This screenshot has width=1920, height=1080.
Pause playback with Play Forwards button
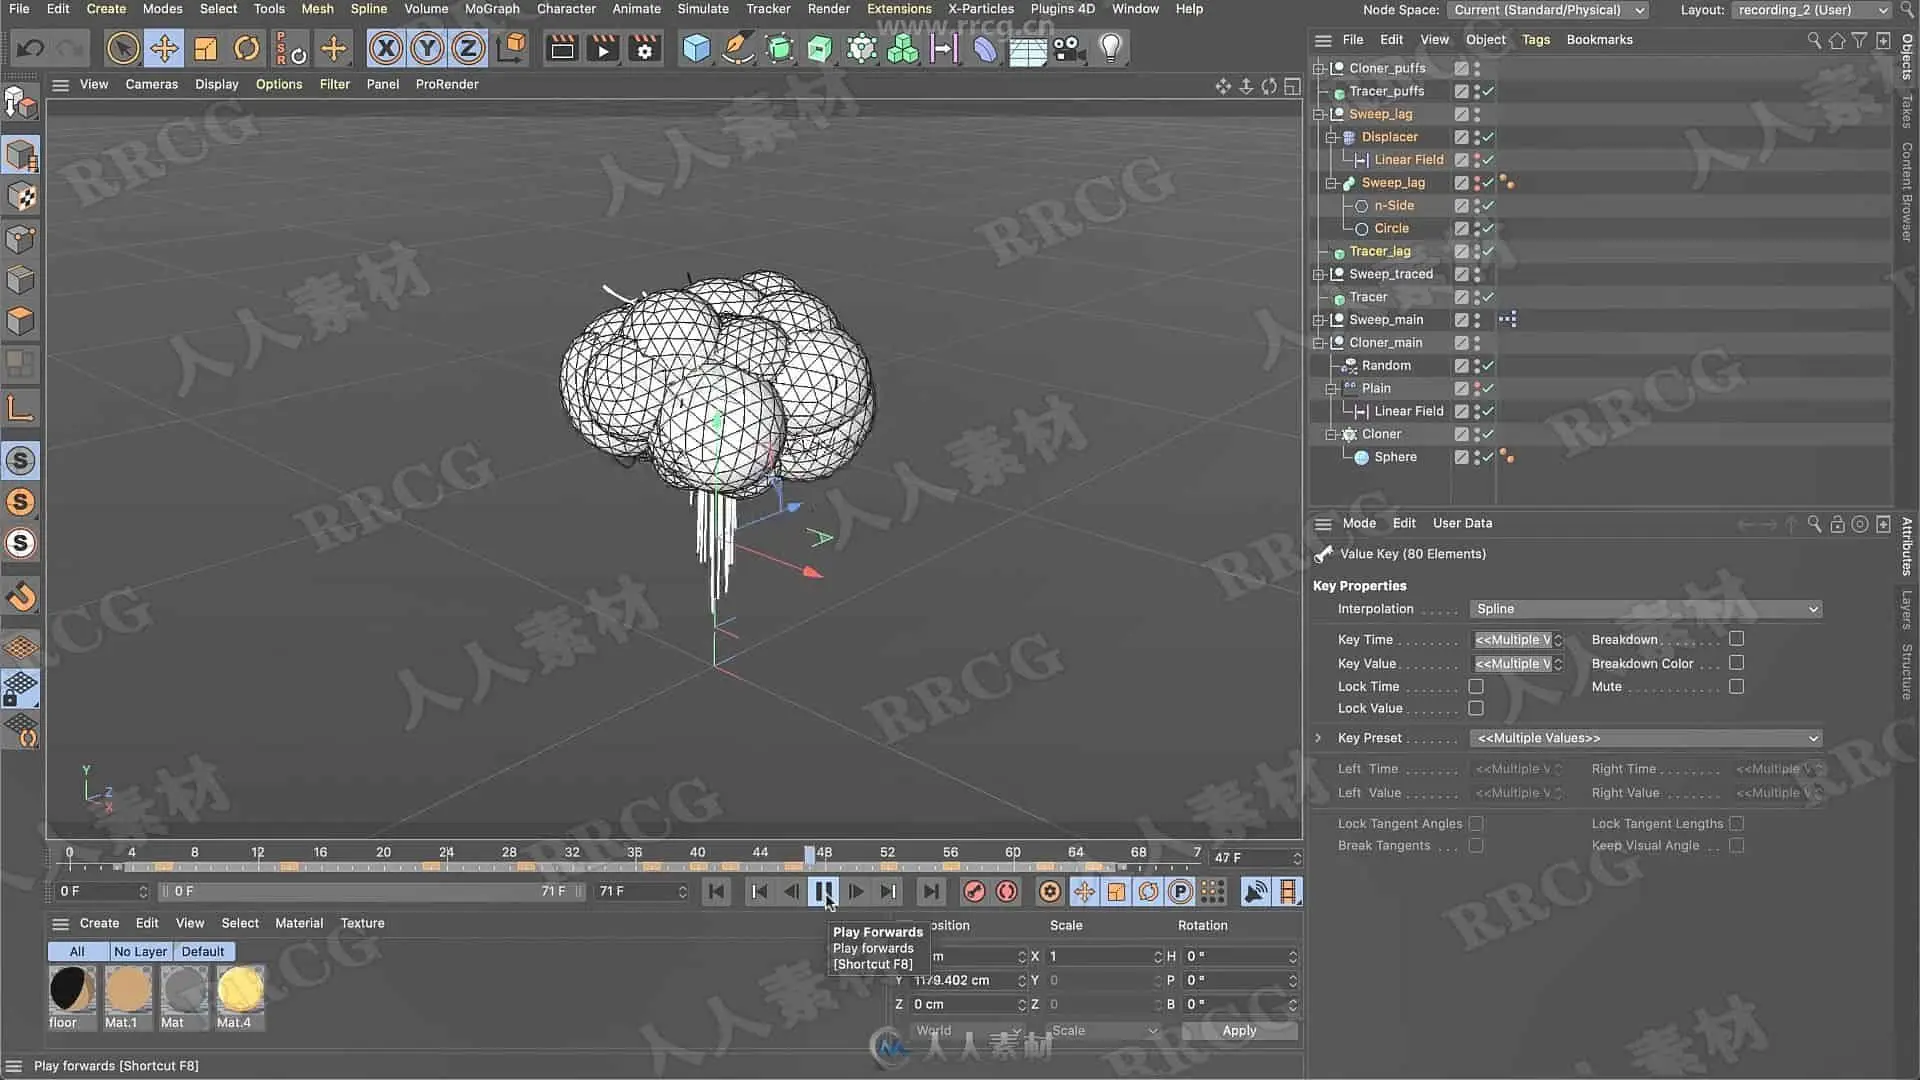[x=824, y=891]
